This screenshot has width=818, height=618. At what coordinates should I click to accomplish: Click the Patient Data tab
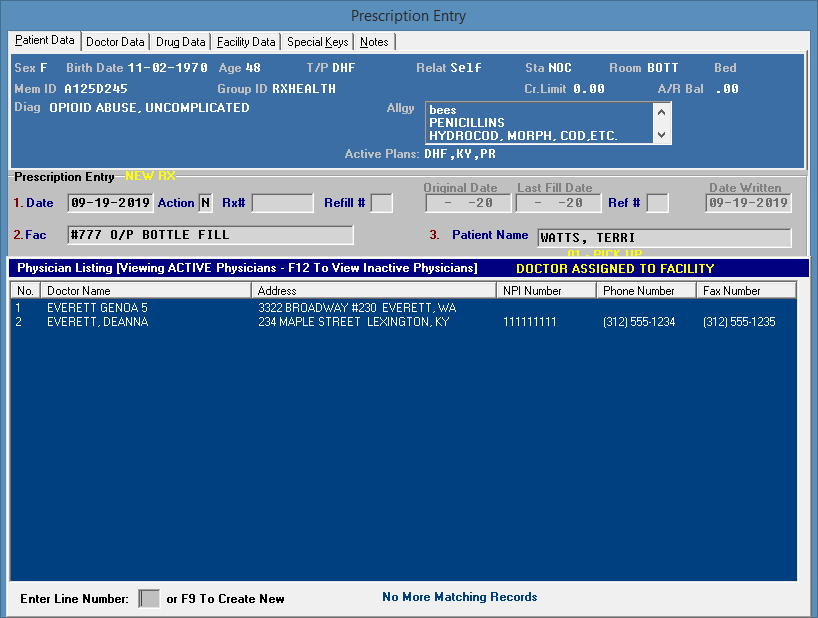[45, 41]
